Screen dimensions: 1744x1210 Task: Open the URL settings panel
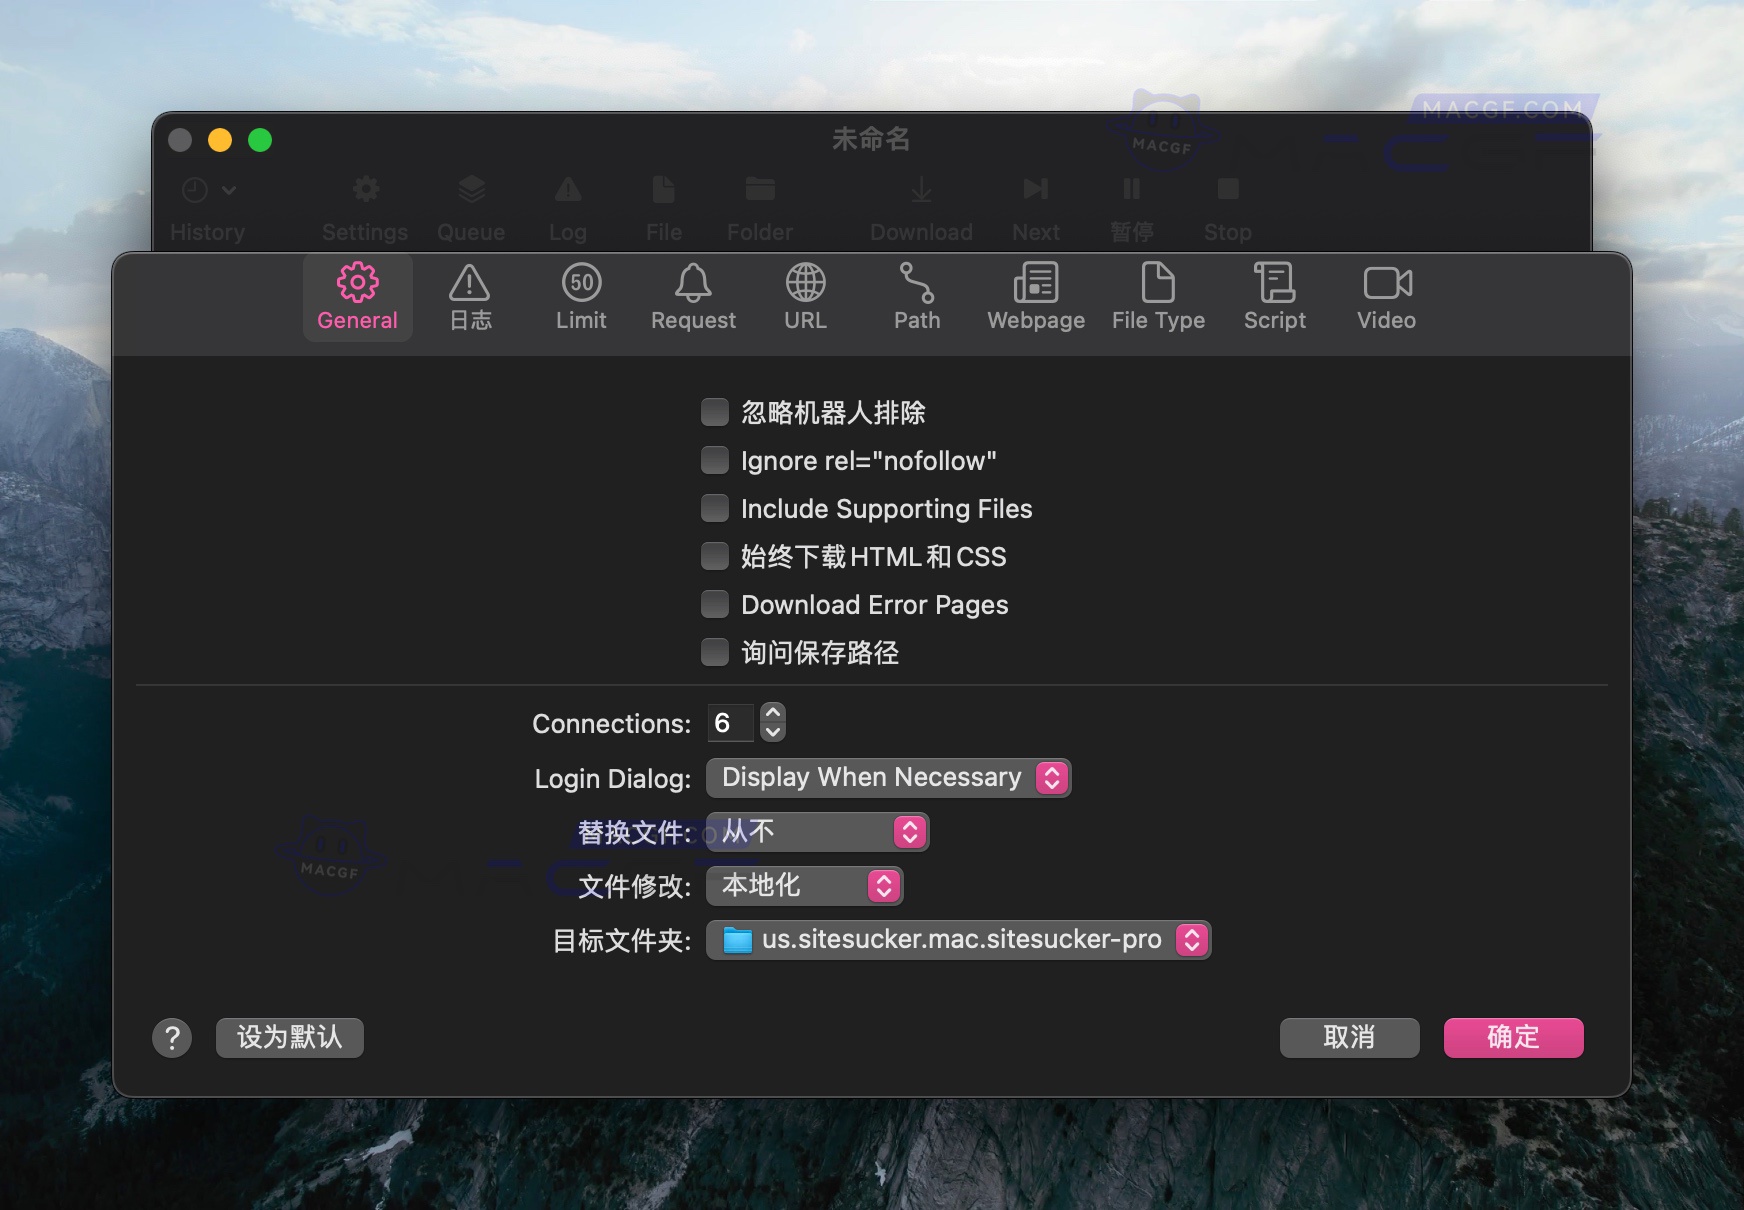[x=804, y=297]
